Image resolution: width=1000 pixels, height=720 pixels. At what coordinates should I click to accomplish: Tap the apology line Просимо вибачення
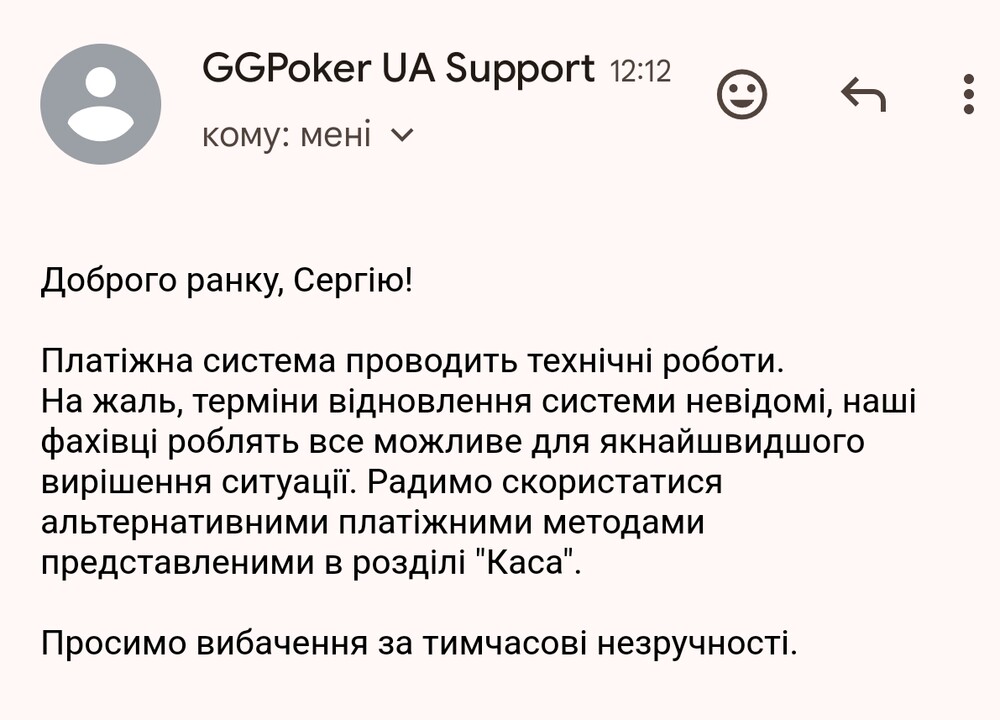(419, 643)
